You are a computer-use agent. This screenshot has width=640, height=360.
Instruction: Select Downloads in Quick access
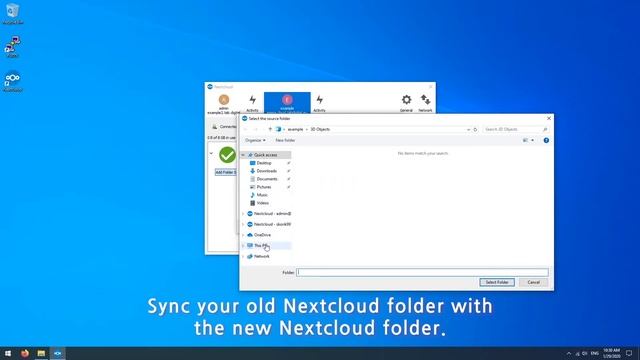click(266, 171)
